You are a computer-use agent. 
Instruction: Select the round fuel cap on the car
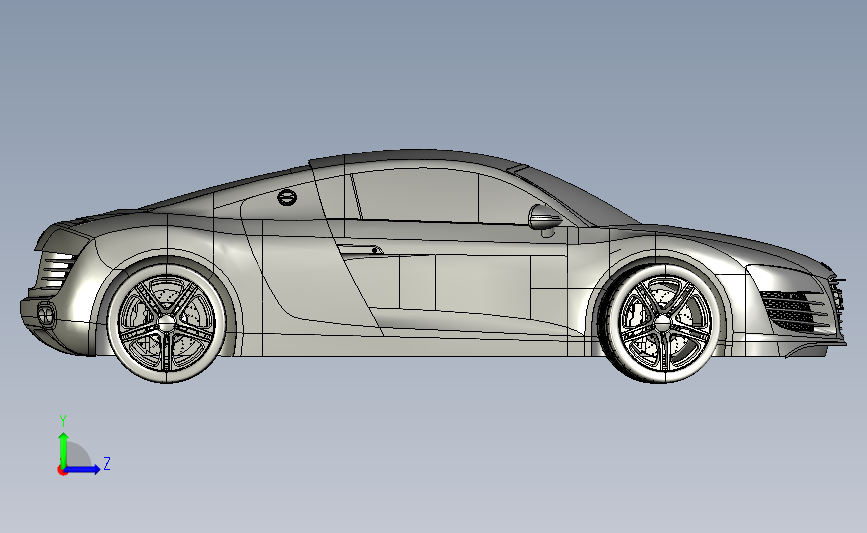pos(287,197)
